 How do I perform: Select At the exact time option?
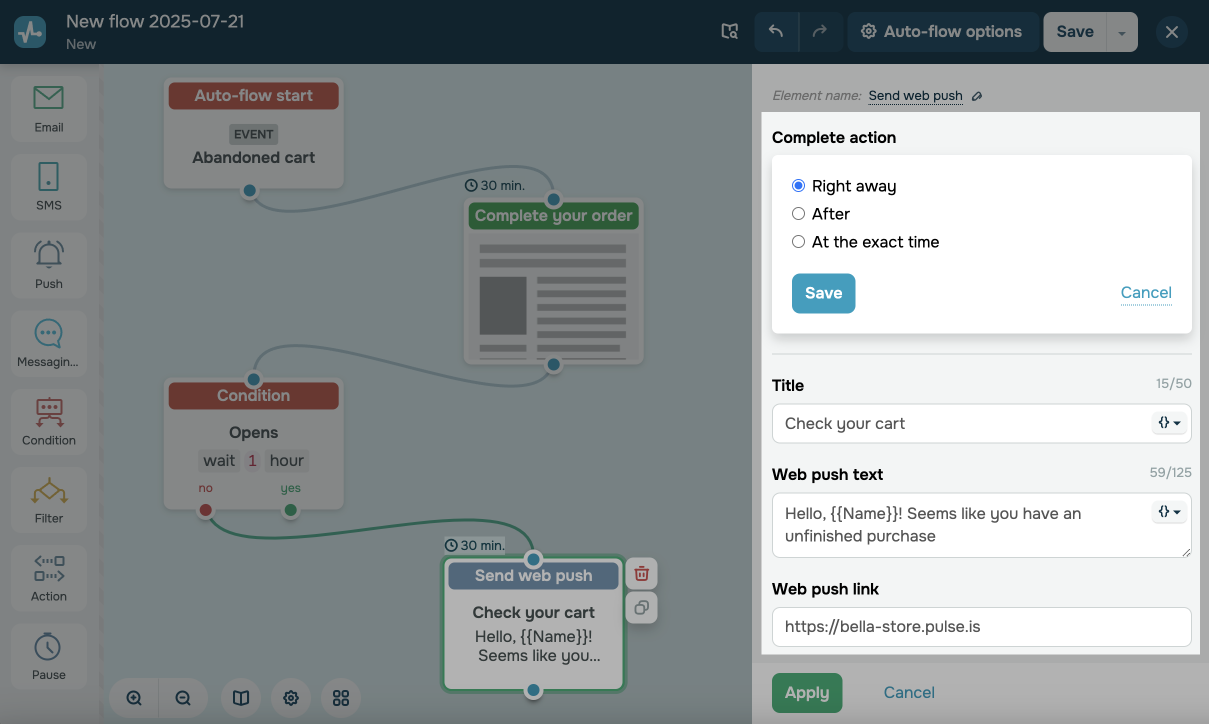click(x=798, y=242)
